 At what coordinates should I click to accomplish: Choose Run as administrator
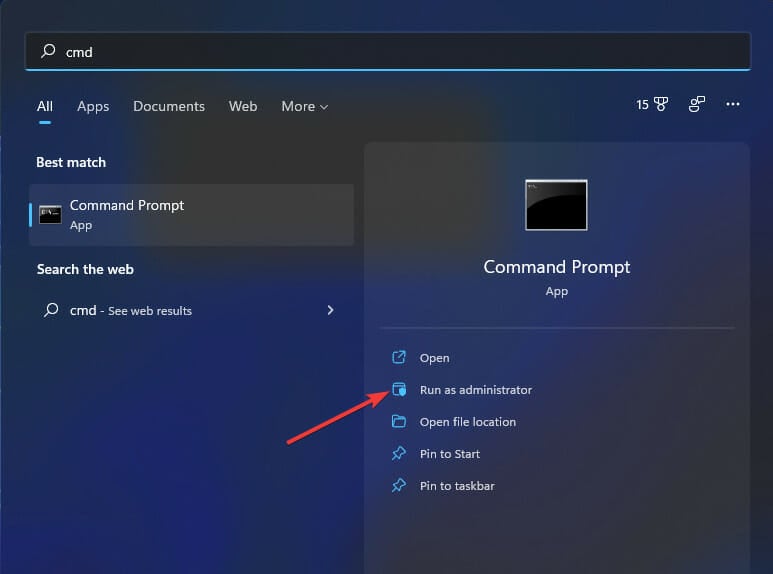[476, 390]
